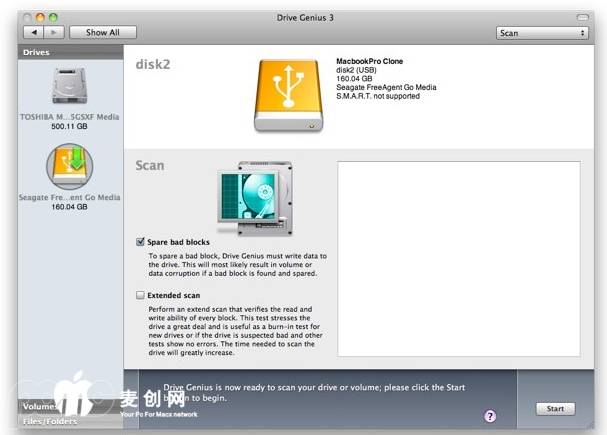Viewport: 607px width, 435px height.
Task: Uncheck the Spare bad blocks checkbox
Action: 141,242
